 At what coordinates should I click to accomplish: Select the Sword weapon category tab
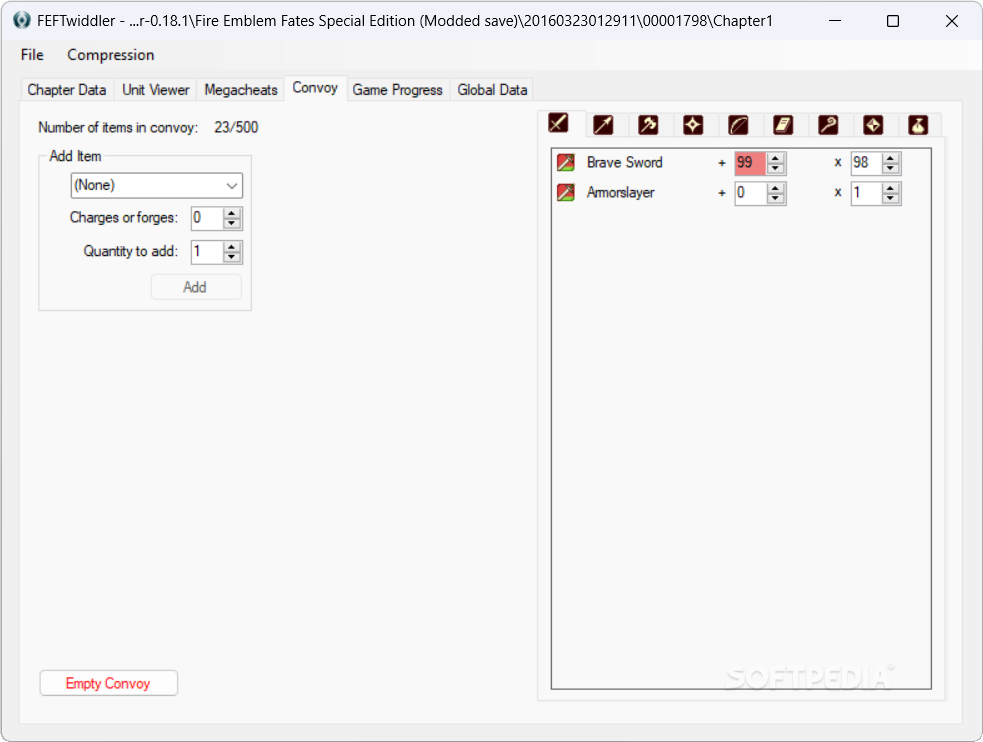(x=558, y=123)
